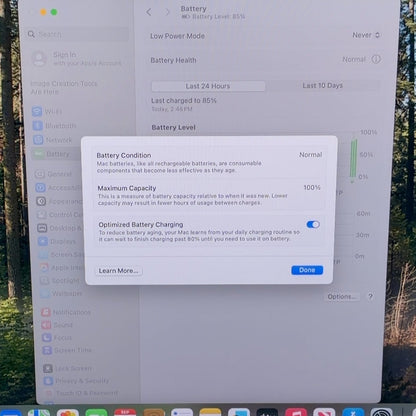
Task: Open Screen Time in the sidebar
Action: (67, 350)
